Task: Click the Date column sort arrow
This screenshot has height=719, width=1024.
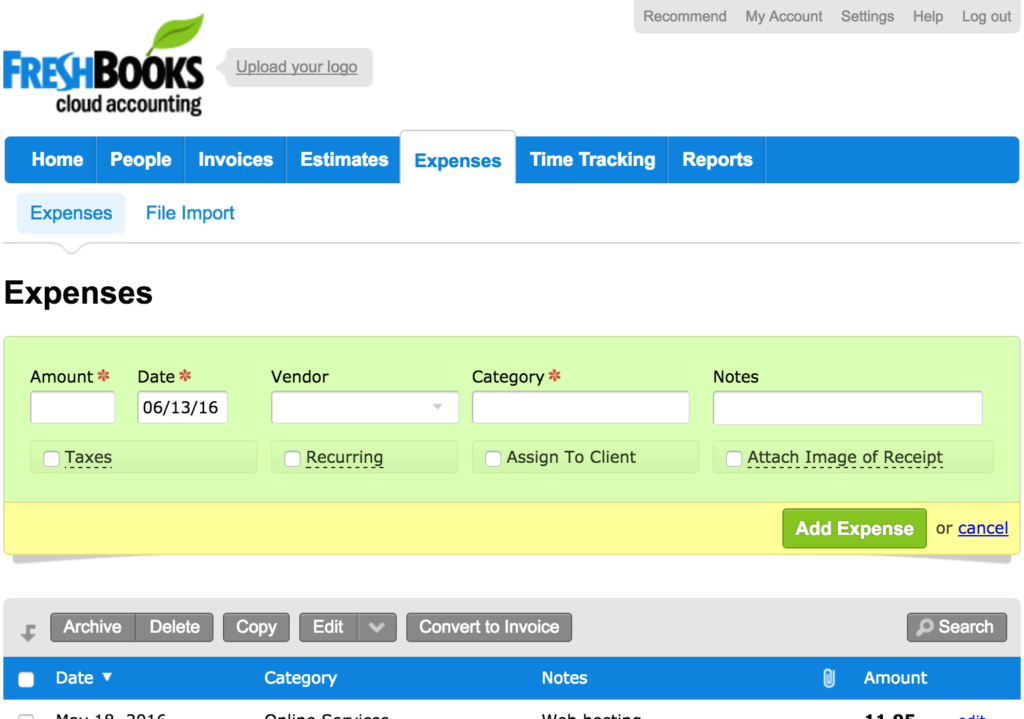Action: 107,677
